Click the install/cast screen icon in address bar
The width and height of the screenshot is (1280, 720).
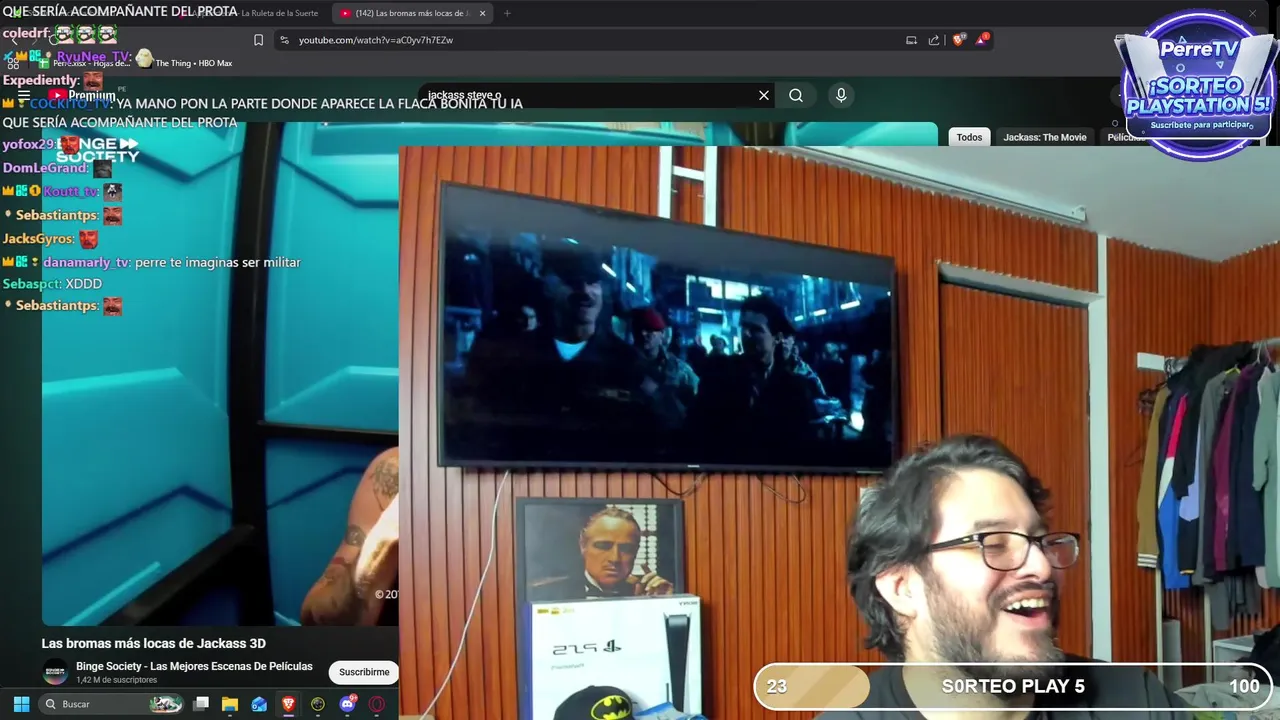pos(911,40)
